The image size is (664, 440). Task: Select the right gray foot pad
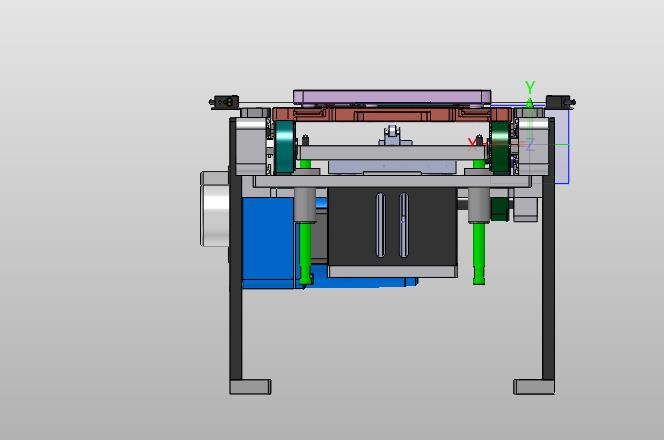[x=534, y=387]
